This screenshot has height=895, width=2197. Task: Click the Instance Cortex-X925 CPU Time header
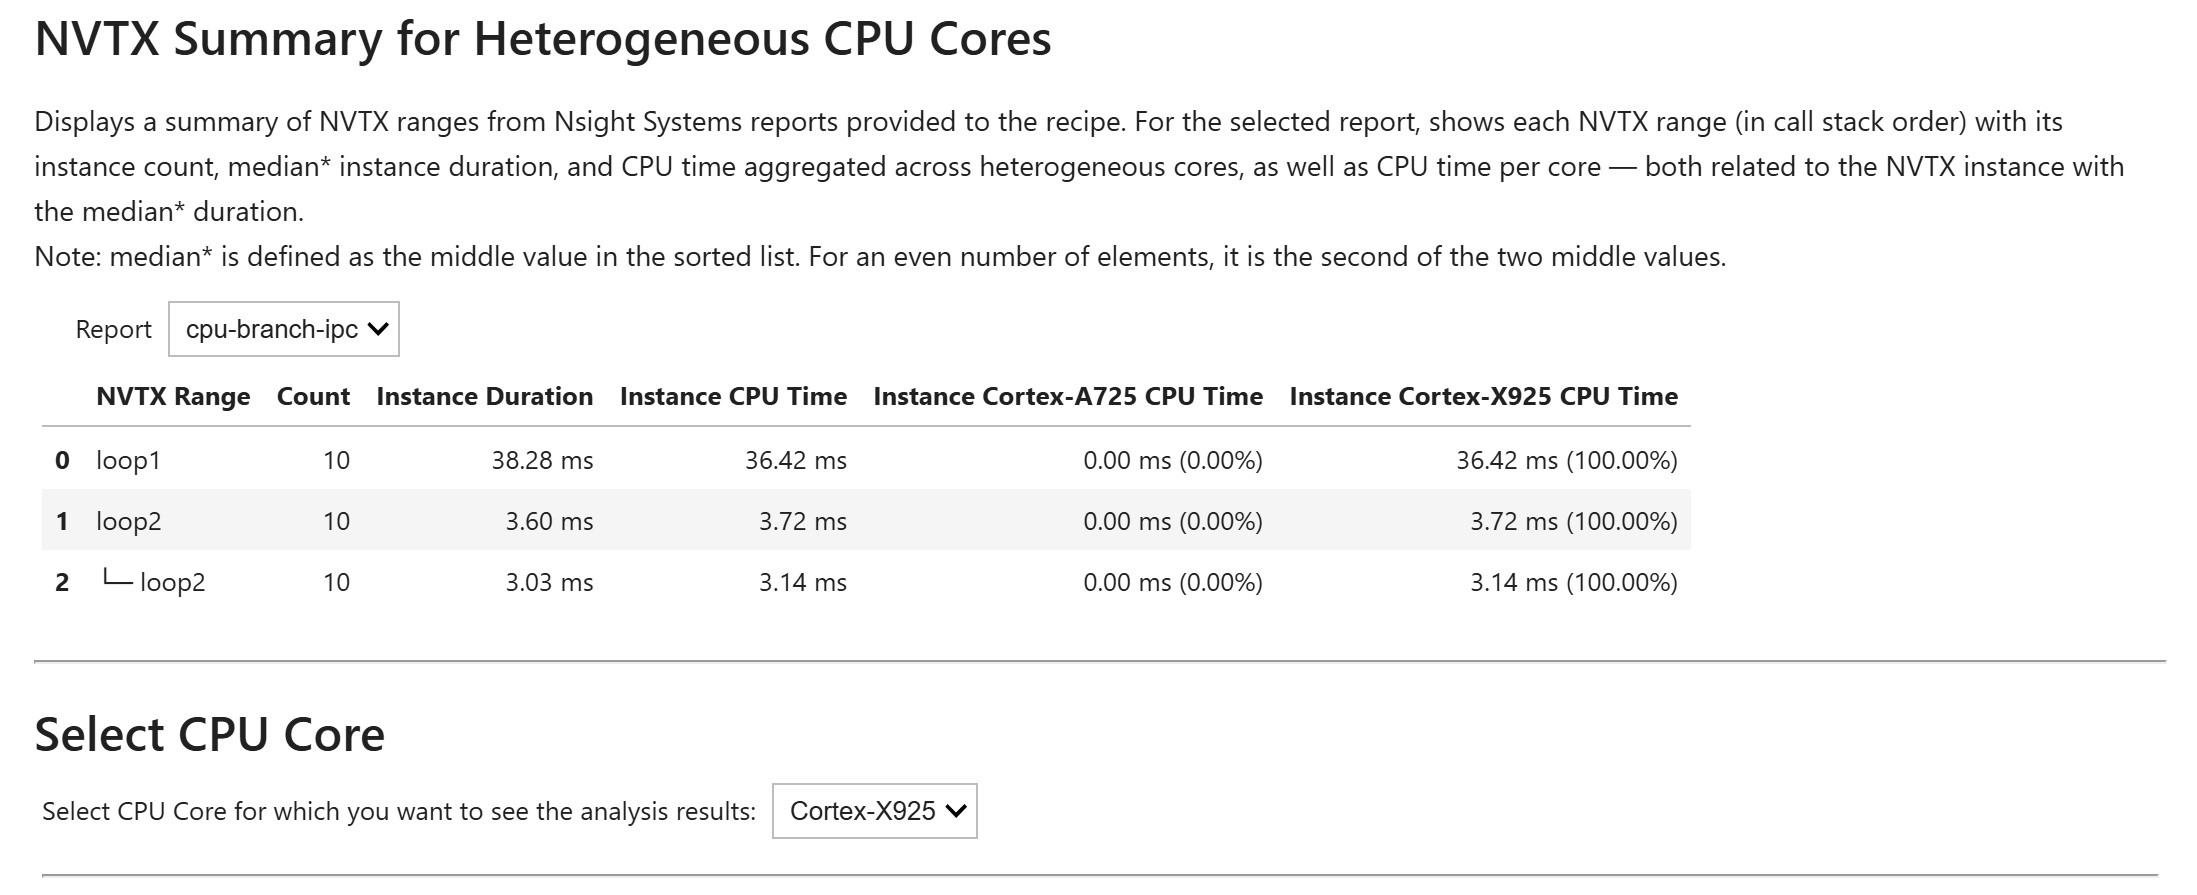coord(1485,396)
